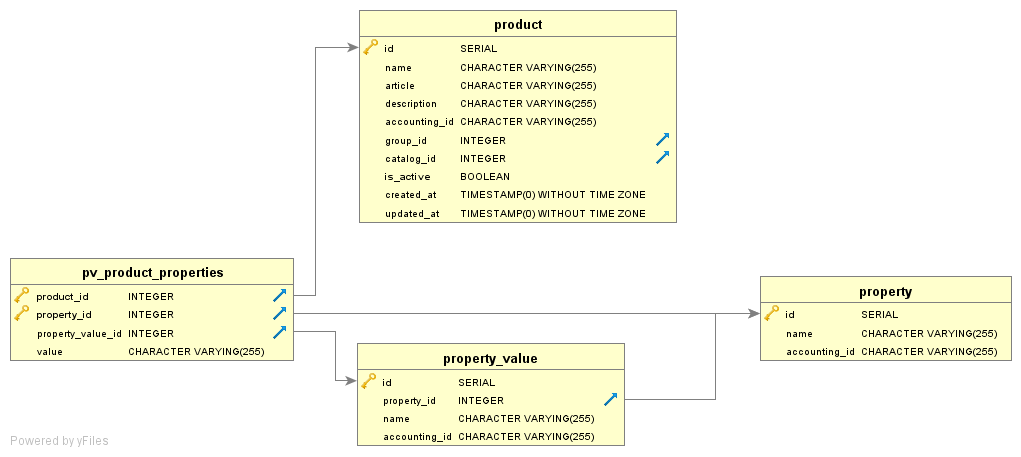Click the catalog_id column name
The width and height of the screenshot is (1021, 457).
coord(410,159)
